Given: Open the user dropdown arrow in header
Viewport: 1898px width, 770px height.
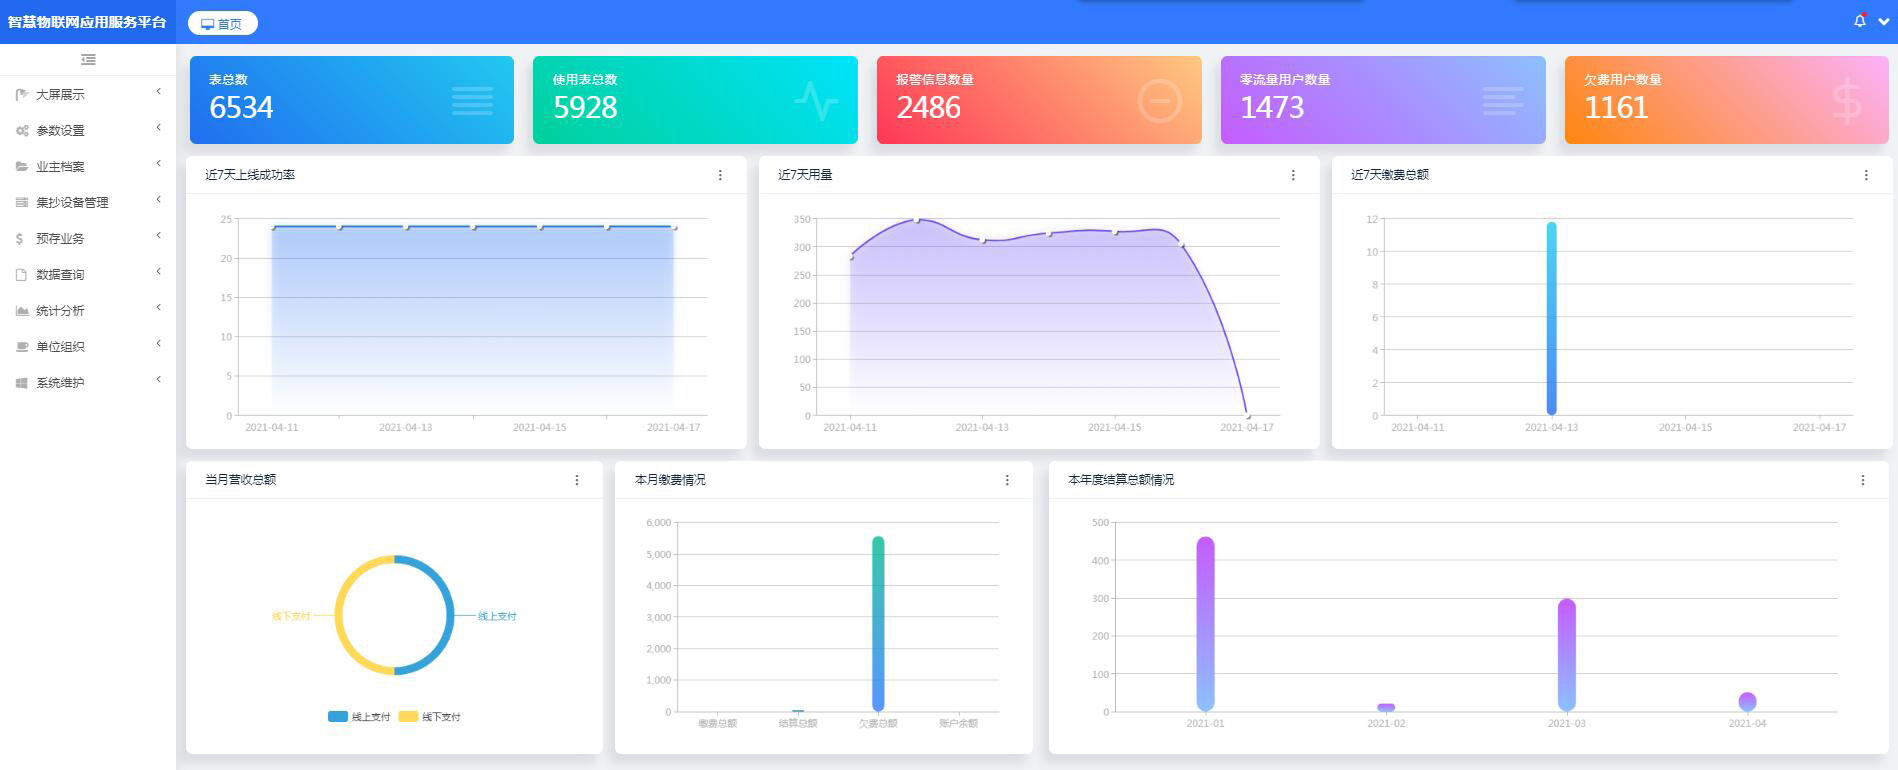Looking at the screenshot, I should [1884, 22].
